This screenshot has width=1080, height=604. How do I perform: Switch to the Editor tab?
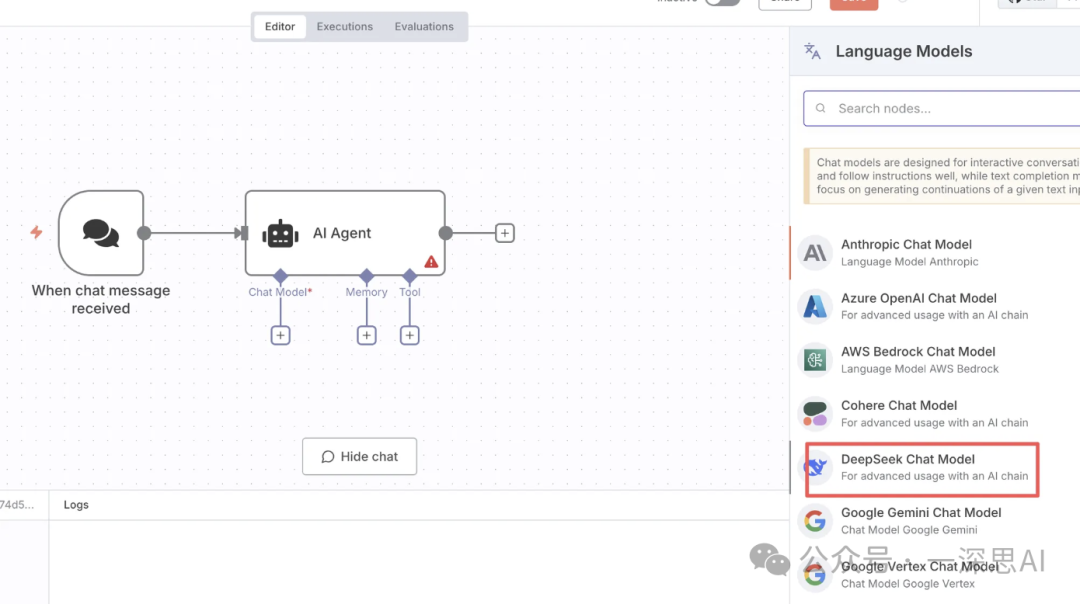pos(280,27)
